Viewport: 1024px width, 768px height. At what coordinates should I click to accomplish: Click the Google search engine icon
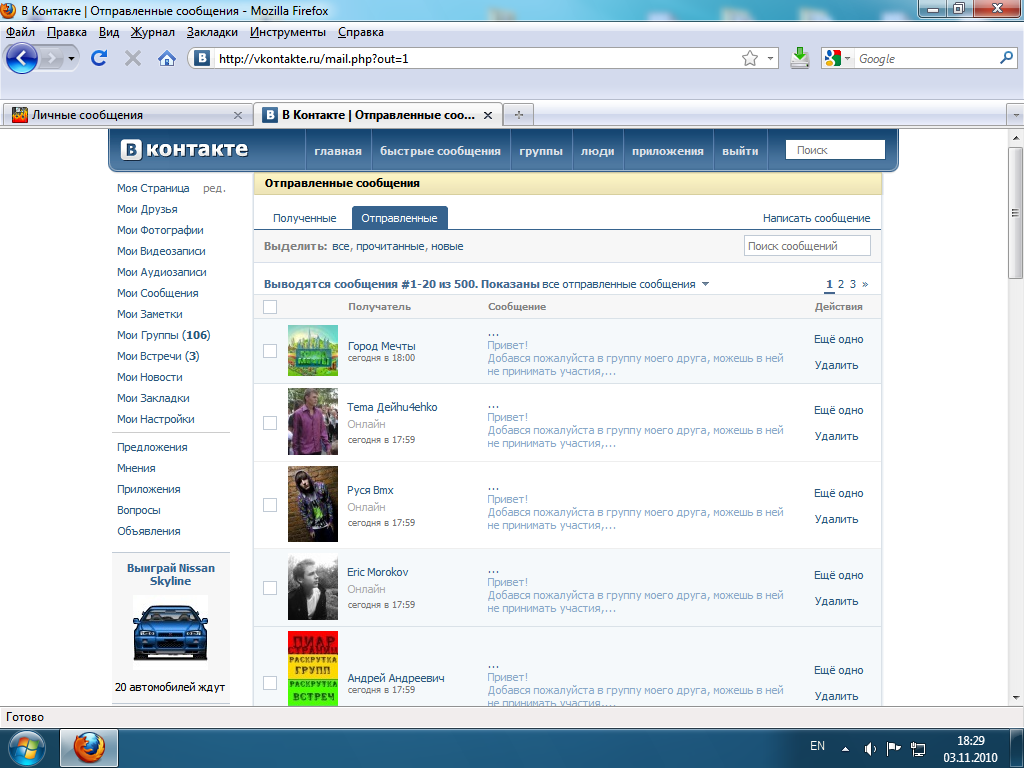833,59
